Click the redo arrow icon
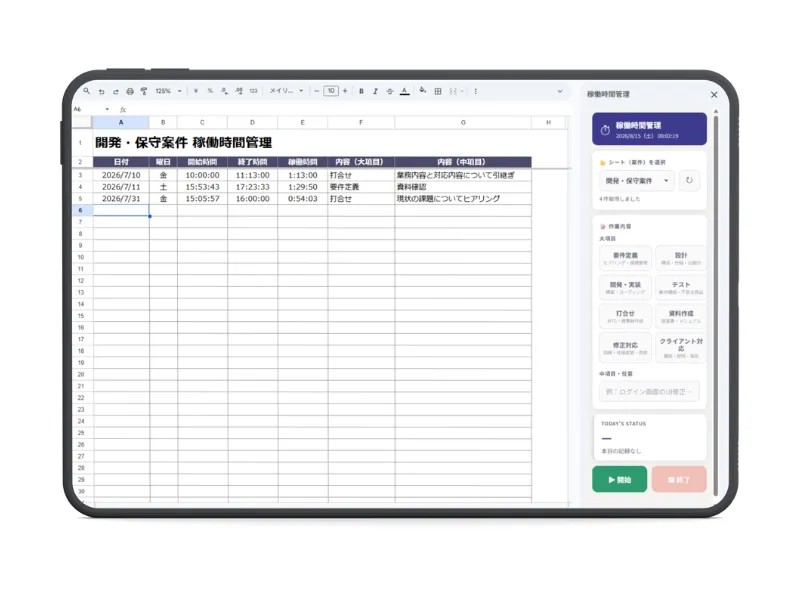This screenshot has width=800, height=600. click(x=116, y=91)
